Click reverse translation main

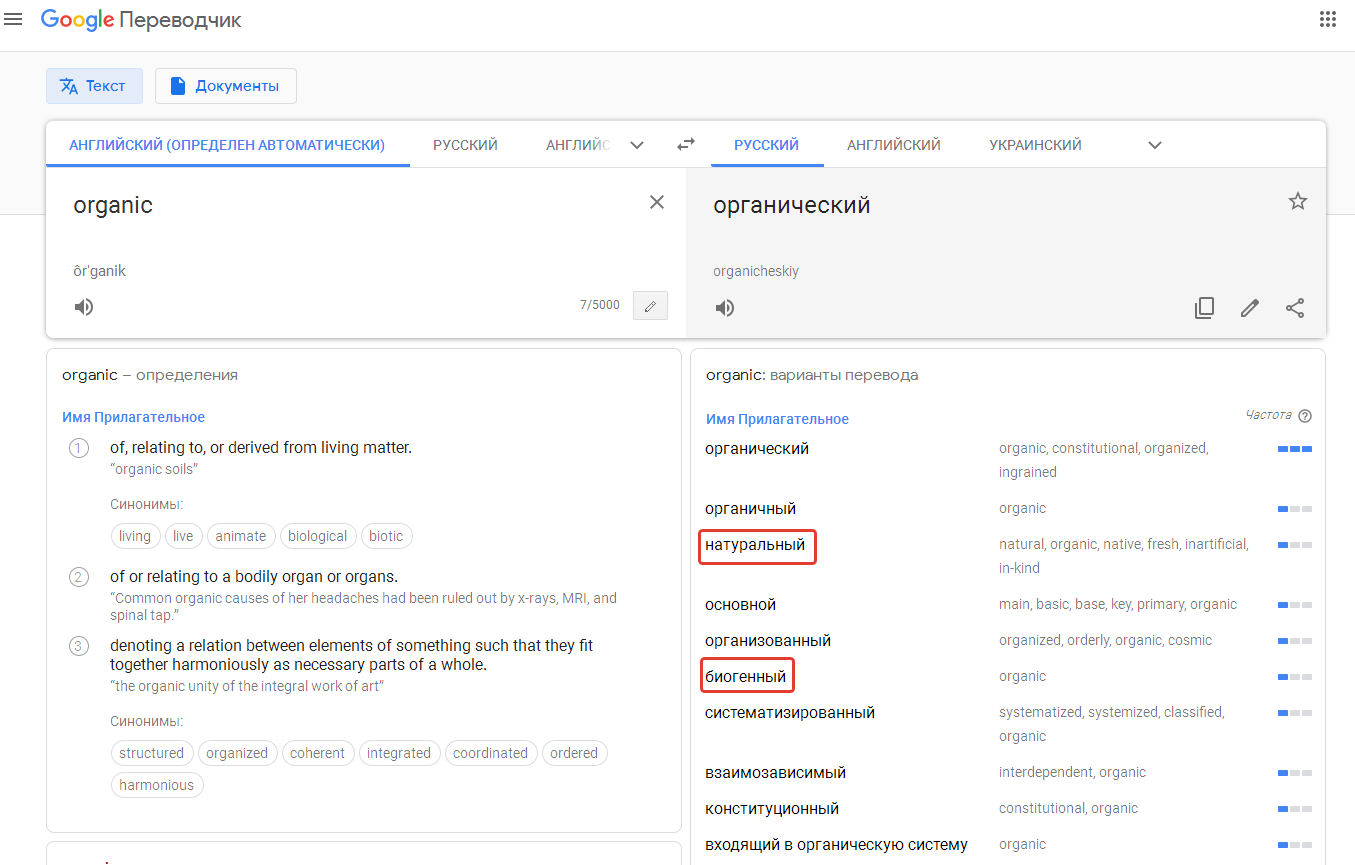coord(1014,604)
